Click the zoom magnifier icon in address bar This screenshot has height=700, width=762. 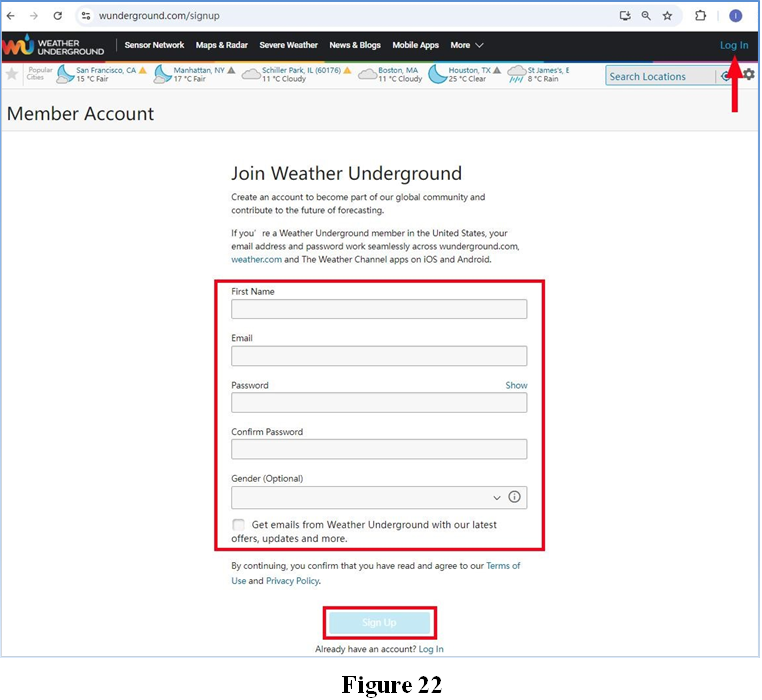(646, 16)
